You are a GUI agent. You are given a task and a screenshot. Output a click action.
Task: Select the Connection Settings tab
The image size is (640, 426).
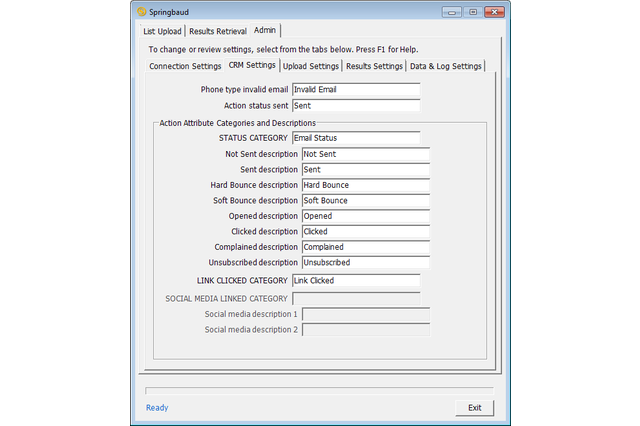pos(185,66)
